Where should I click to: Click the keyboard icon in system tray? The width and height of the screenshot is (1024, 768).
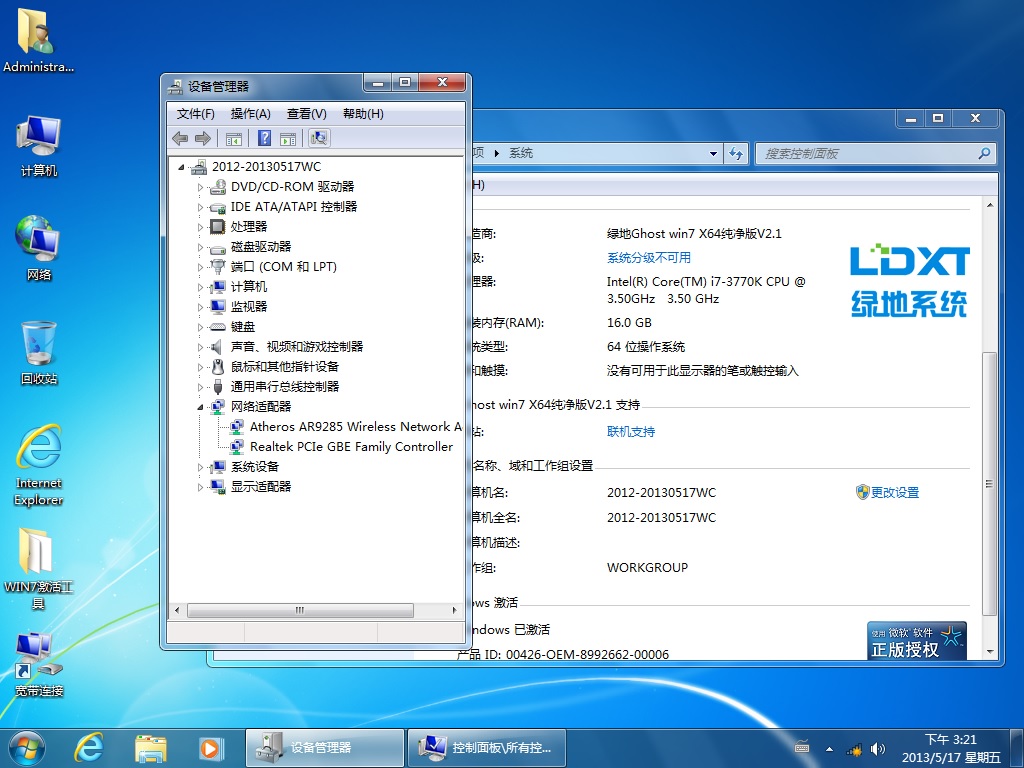802,748
